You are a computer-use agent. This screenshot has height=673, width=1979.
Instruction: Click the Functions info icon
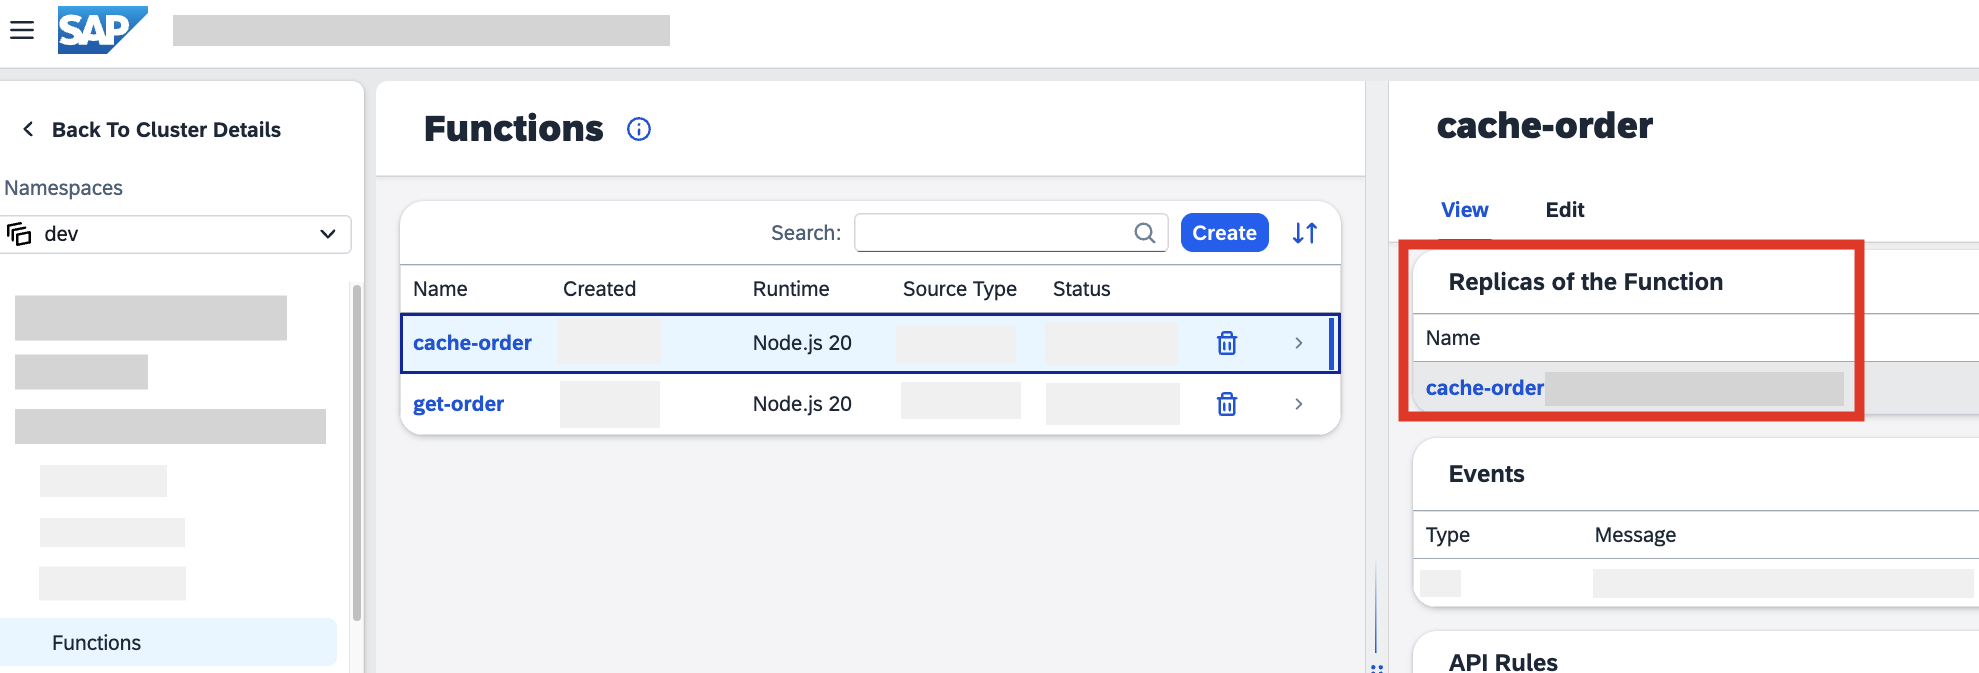point(639,129)
